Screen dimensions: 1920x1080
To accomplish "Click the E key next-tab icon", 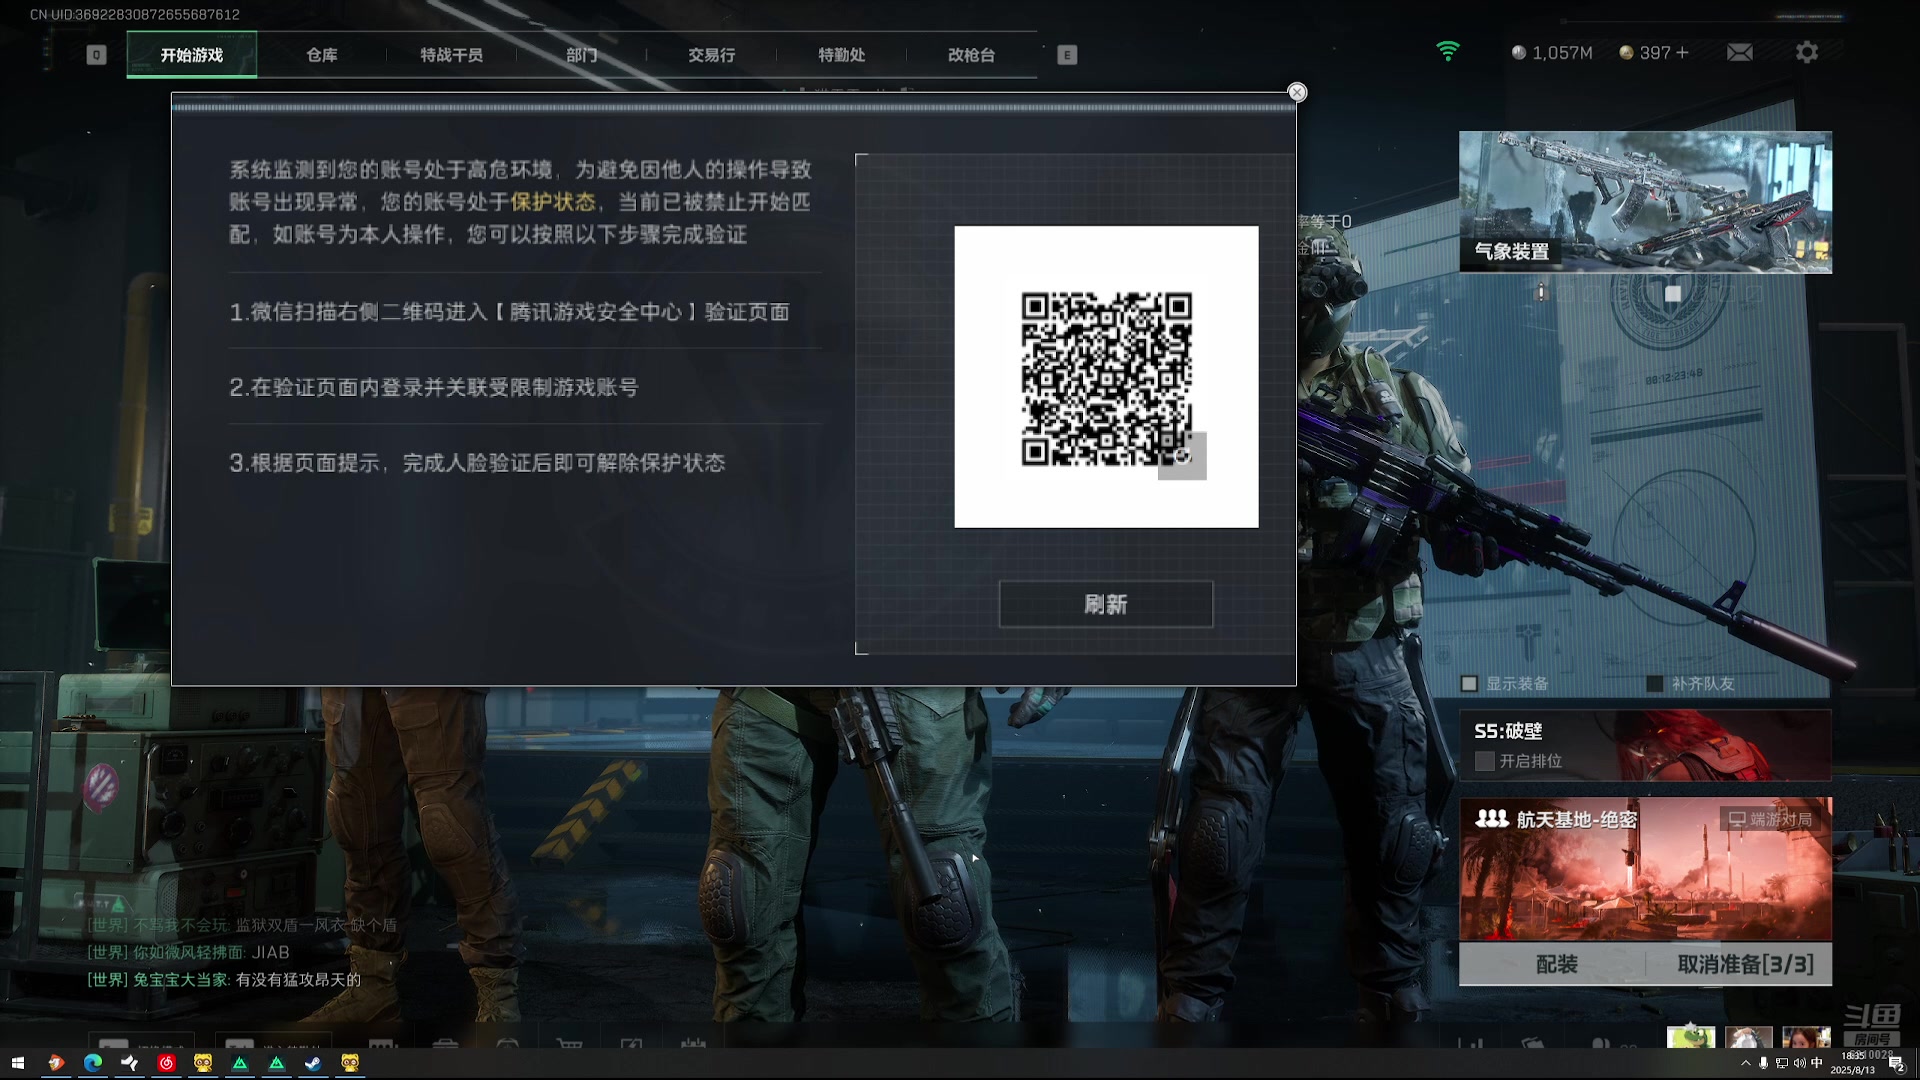I will pyautogui.click(x=1067, y=55).
